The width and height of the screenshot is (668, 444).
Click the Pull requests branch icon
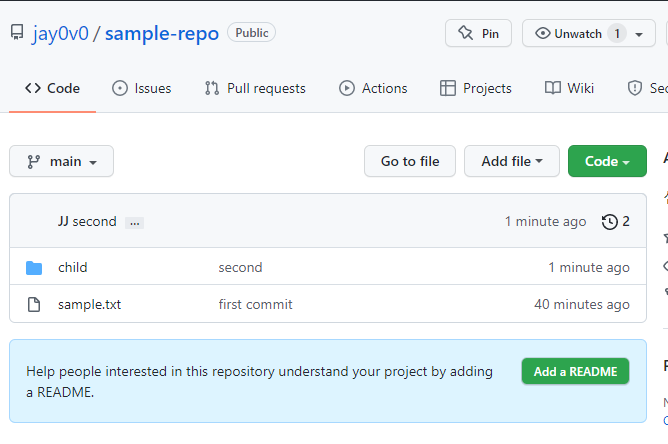point(212,88)
